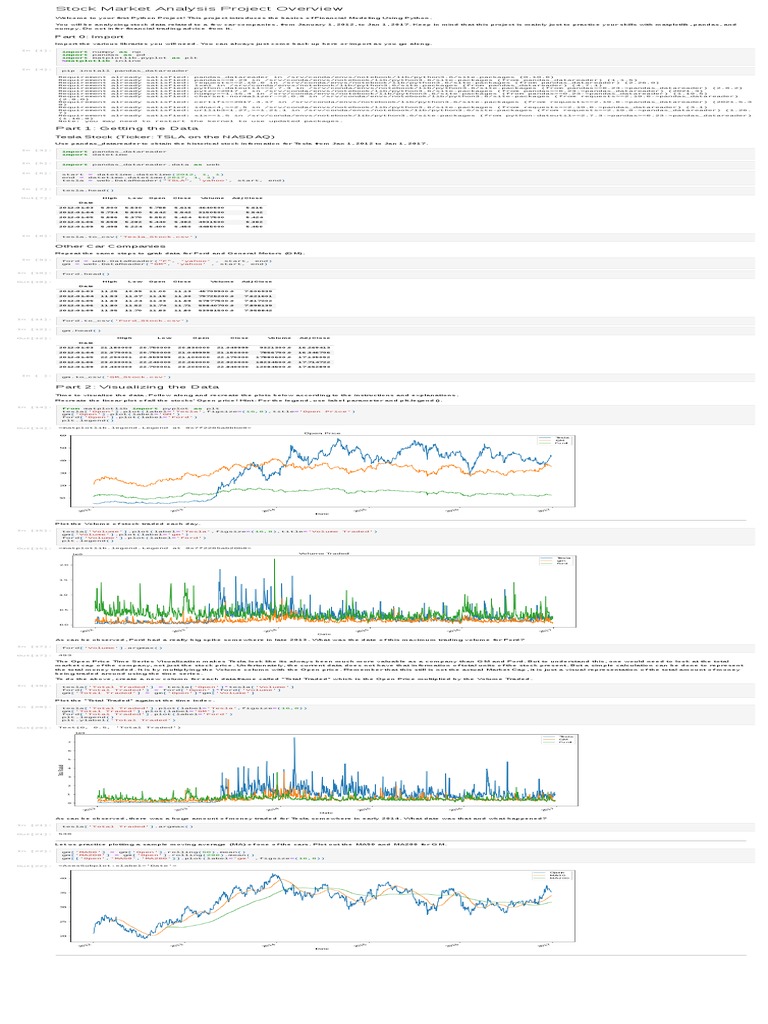The height and width of the screenshot is (1024, 768).
Task: Click the Part 2: Visualizing the Data heading
Action: pos(137,387)
